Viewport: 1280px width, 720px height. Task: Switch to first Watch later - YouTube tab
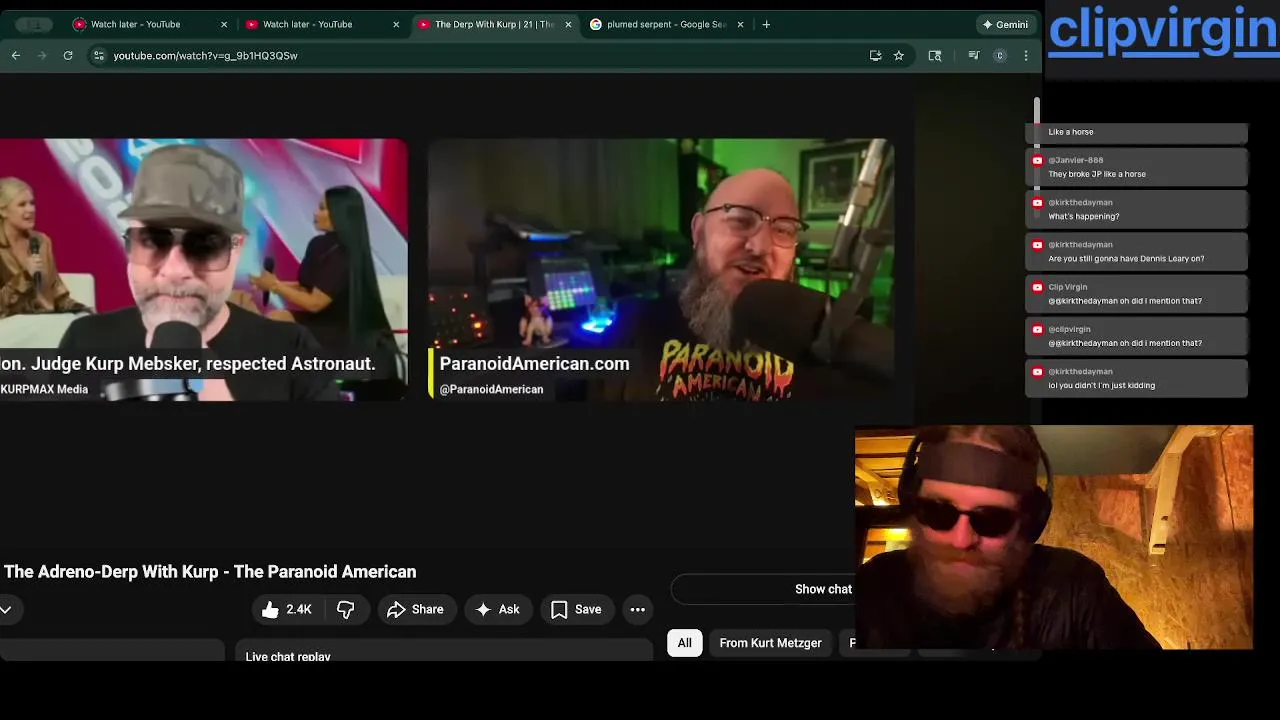[150, 24]
